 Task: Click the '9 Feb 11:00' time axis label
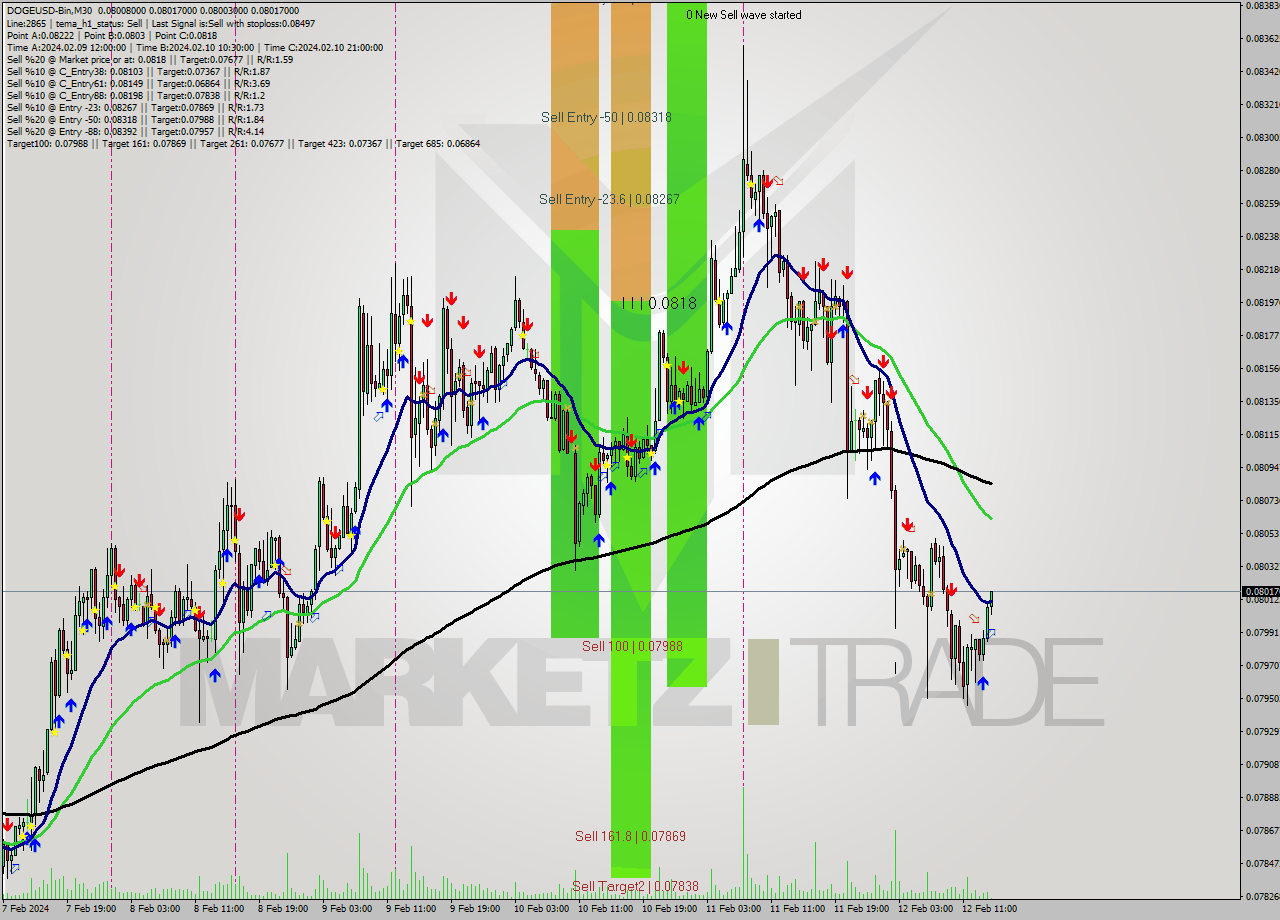tap(411, 909)
